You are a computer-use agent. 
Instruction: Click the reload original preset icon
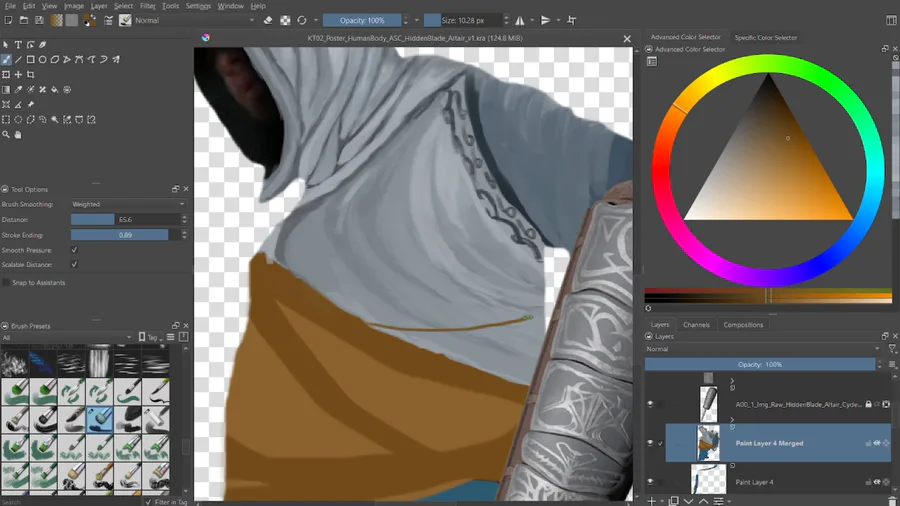(302, 20)
